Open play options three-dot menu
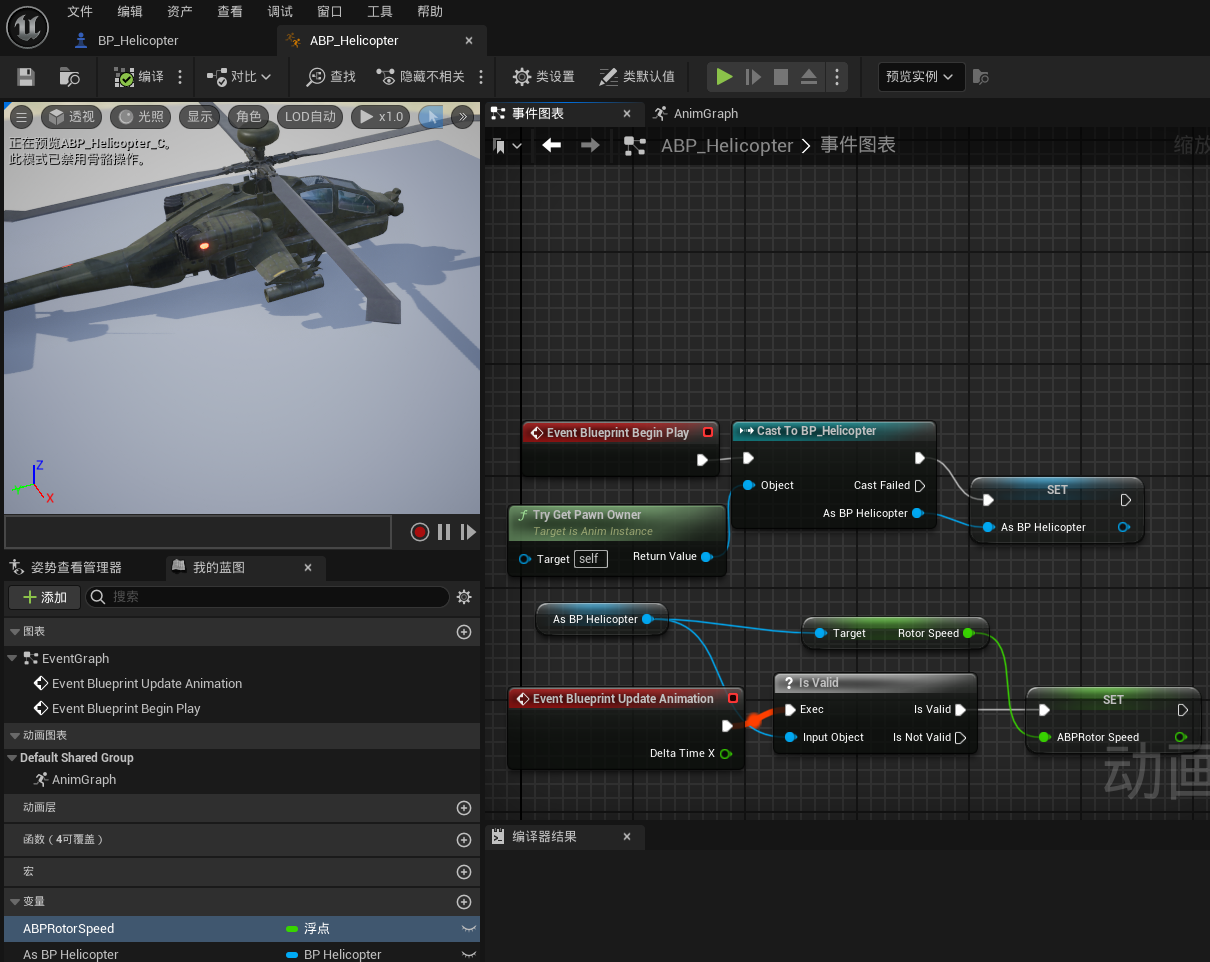Image resolution: width=1210 pixels, height=962 pixels. pyautogui.click(x=837, y=77)
